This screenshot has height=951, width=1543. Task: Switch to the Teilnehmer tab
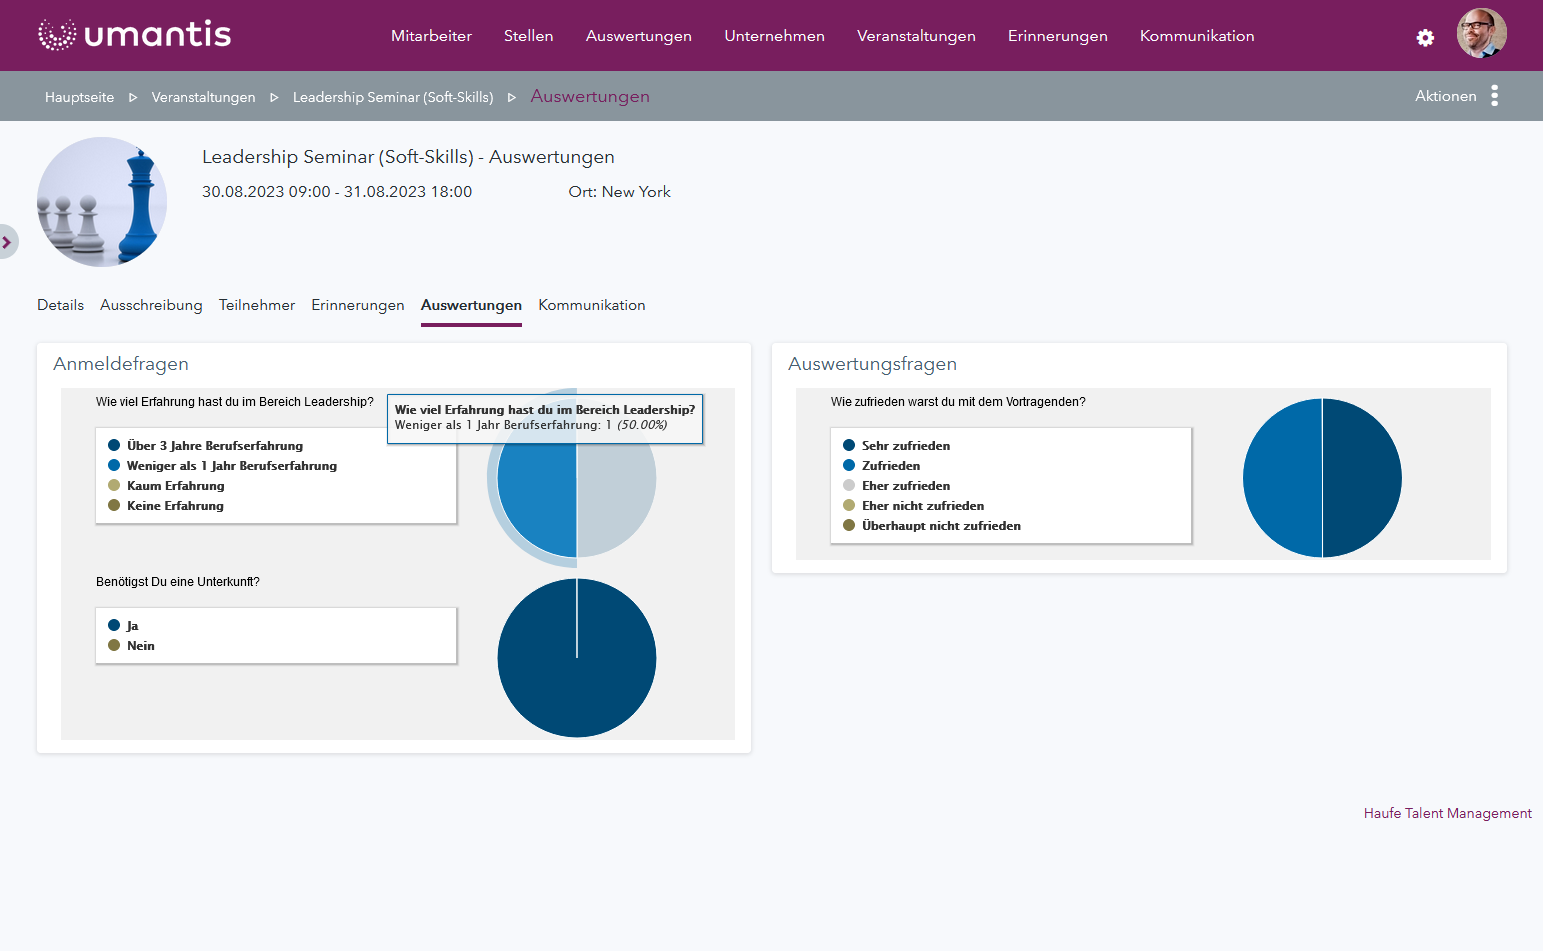coord(257,305)
